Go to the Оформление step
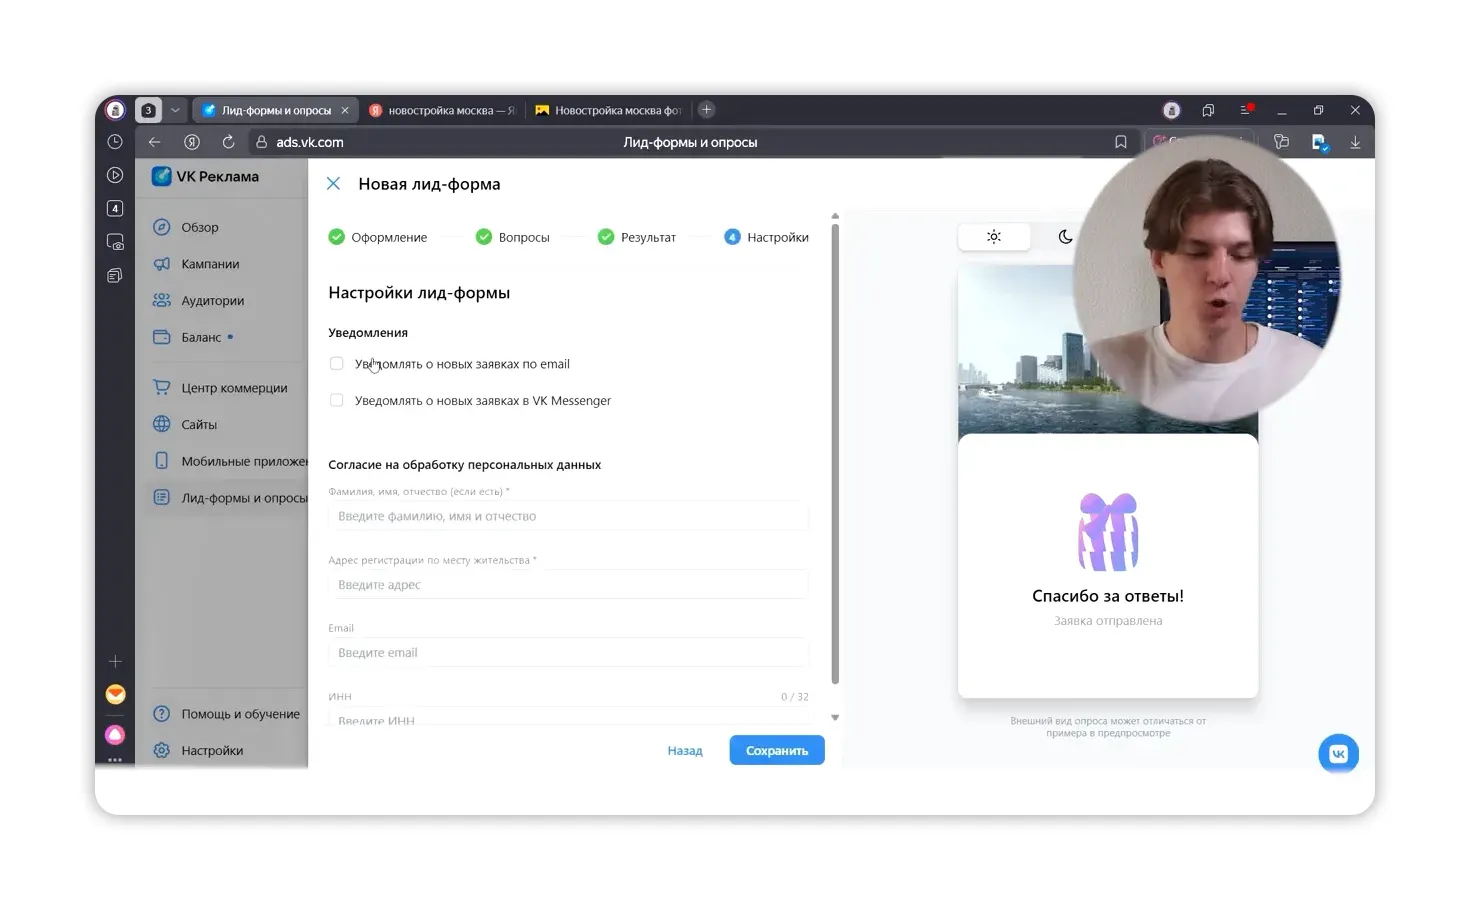 (x=378, y=237)
